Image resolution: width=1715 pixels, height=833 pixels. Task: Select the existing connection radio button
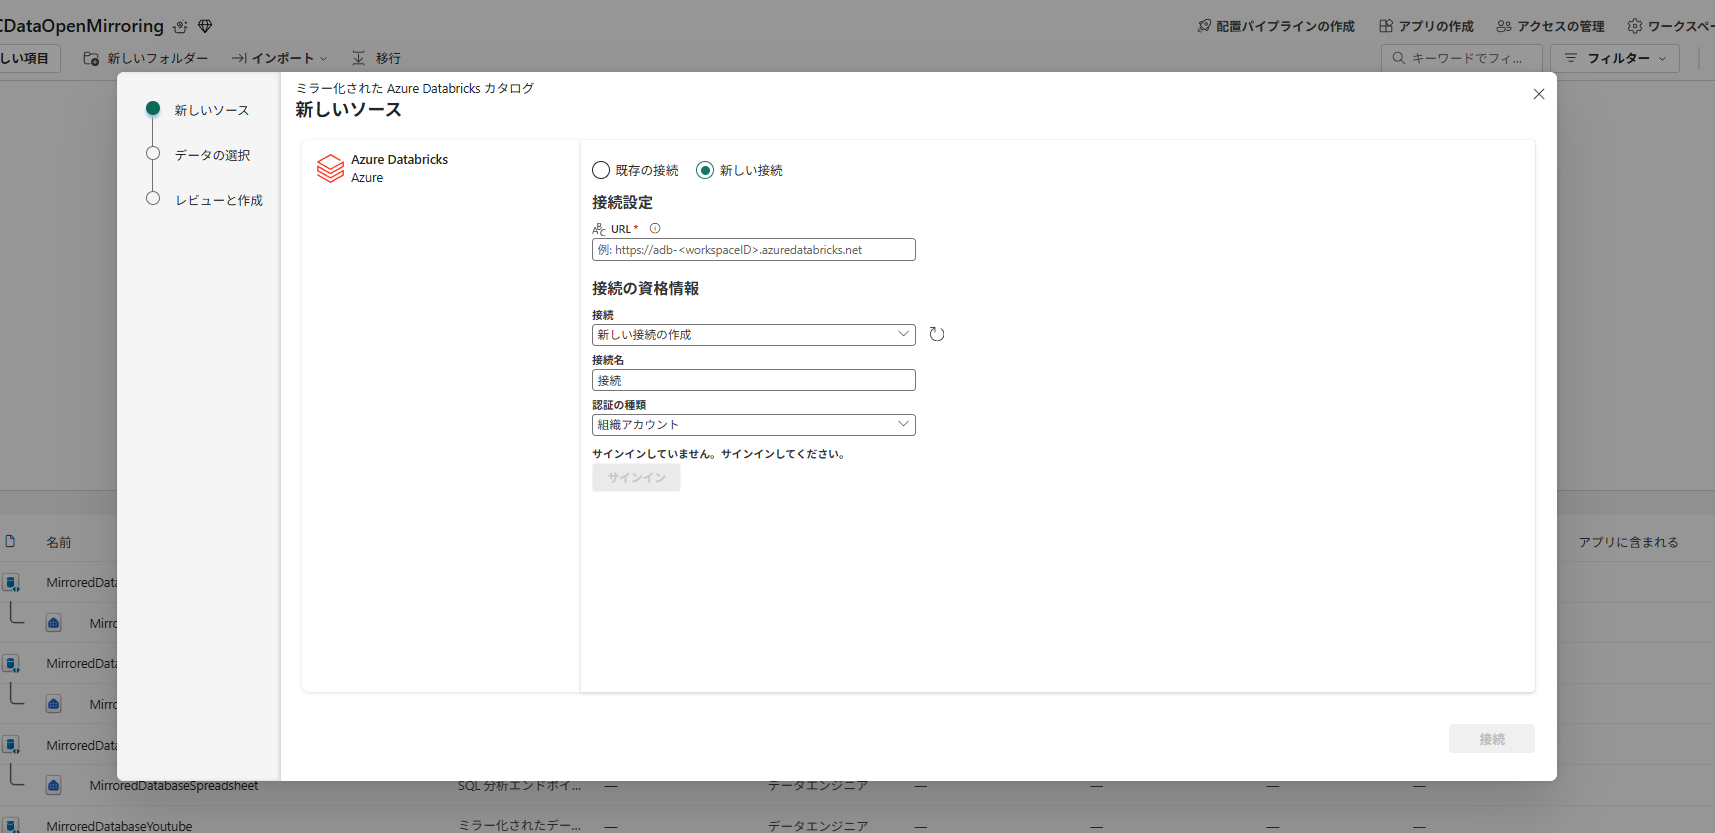point(601,170)
